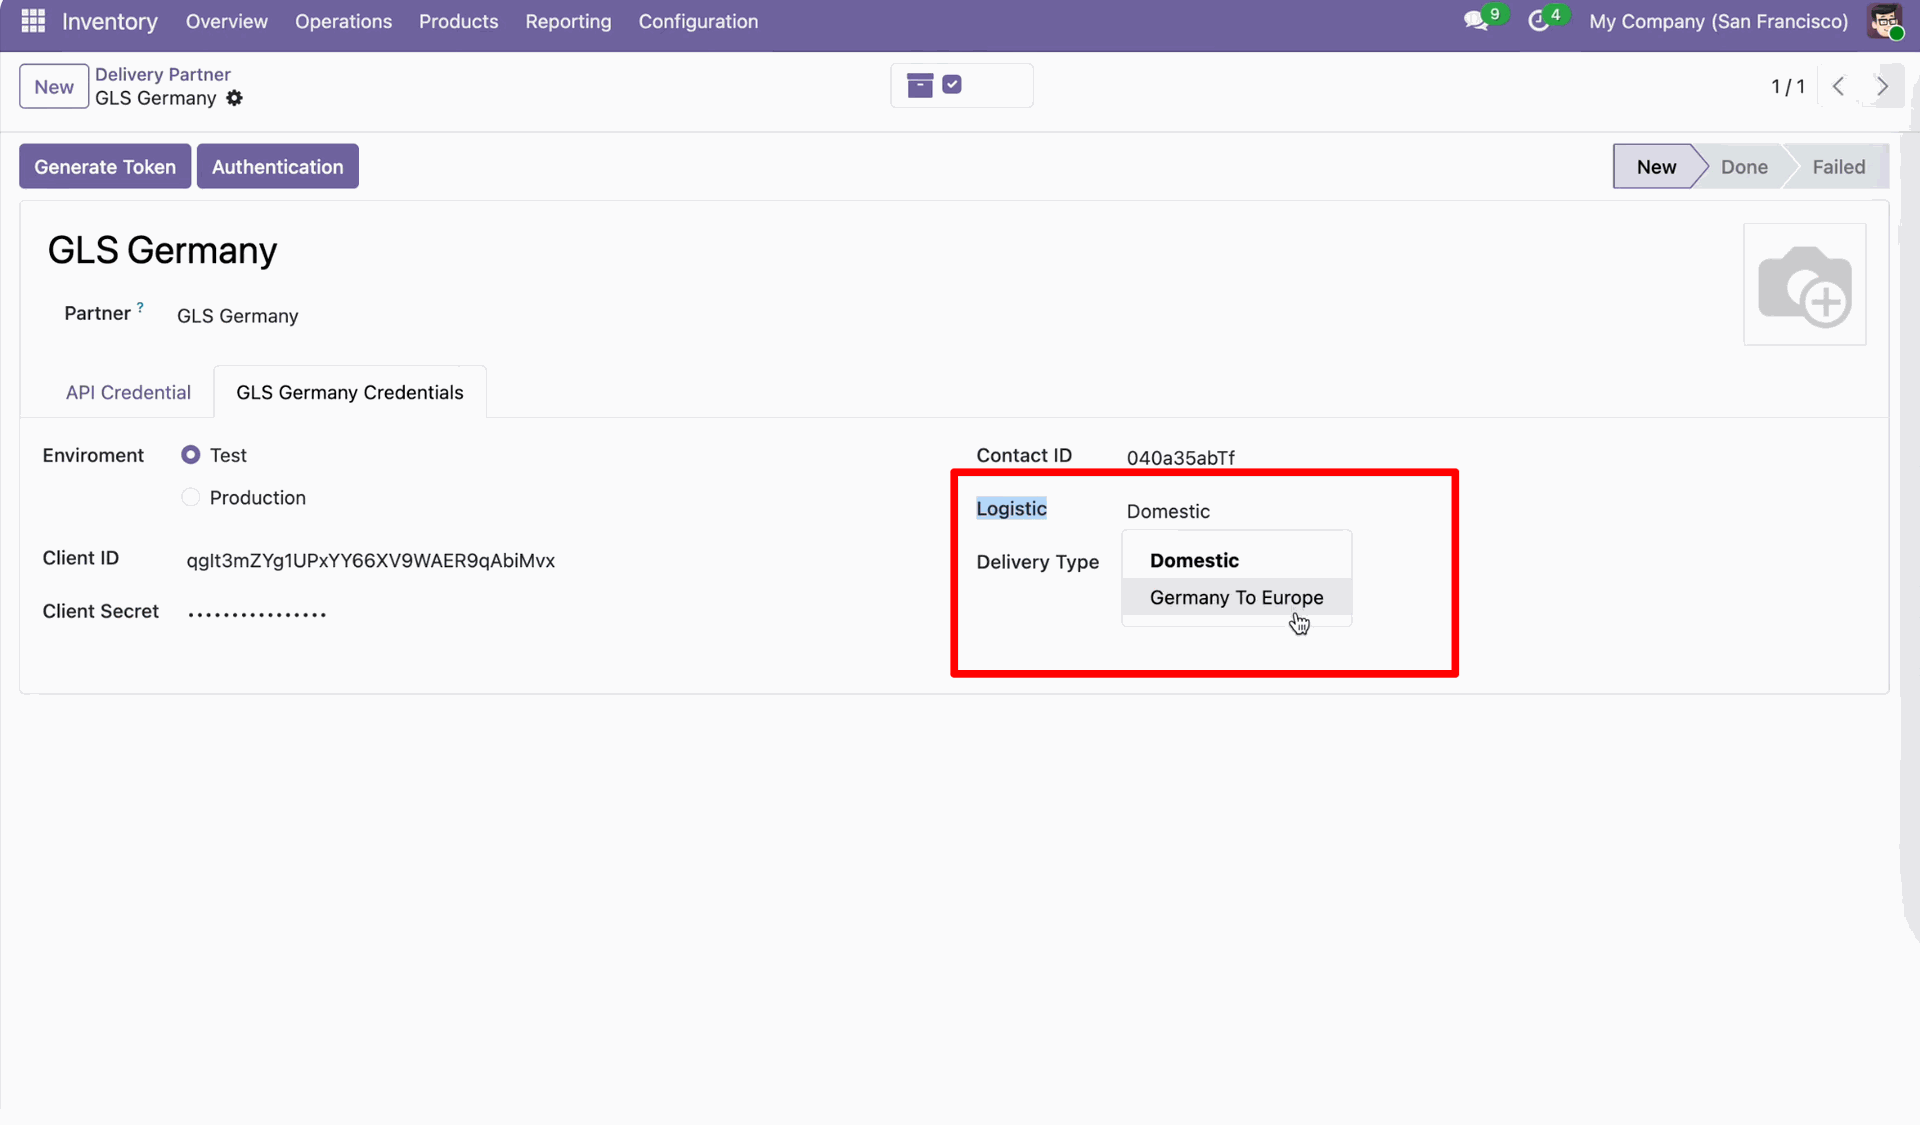Click the Generate Token button
The width and height of the screenshot is (1920, 1125).
(105, 167)
